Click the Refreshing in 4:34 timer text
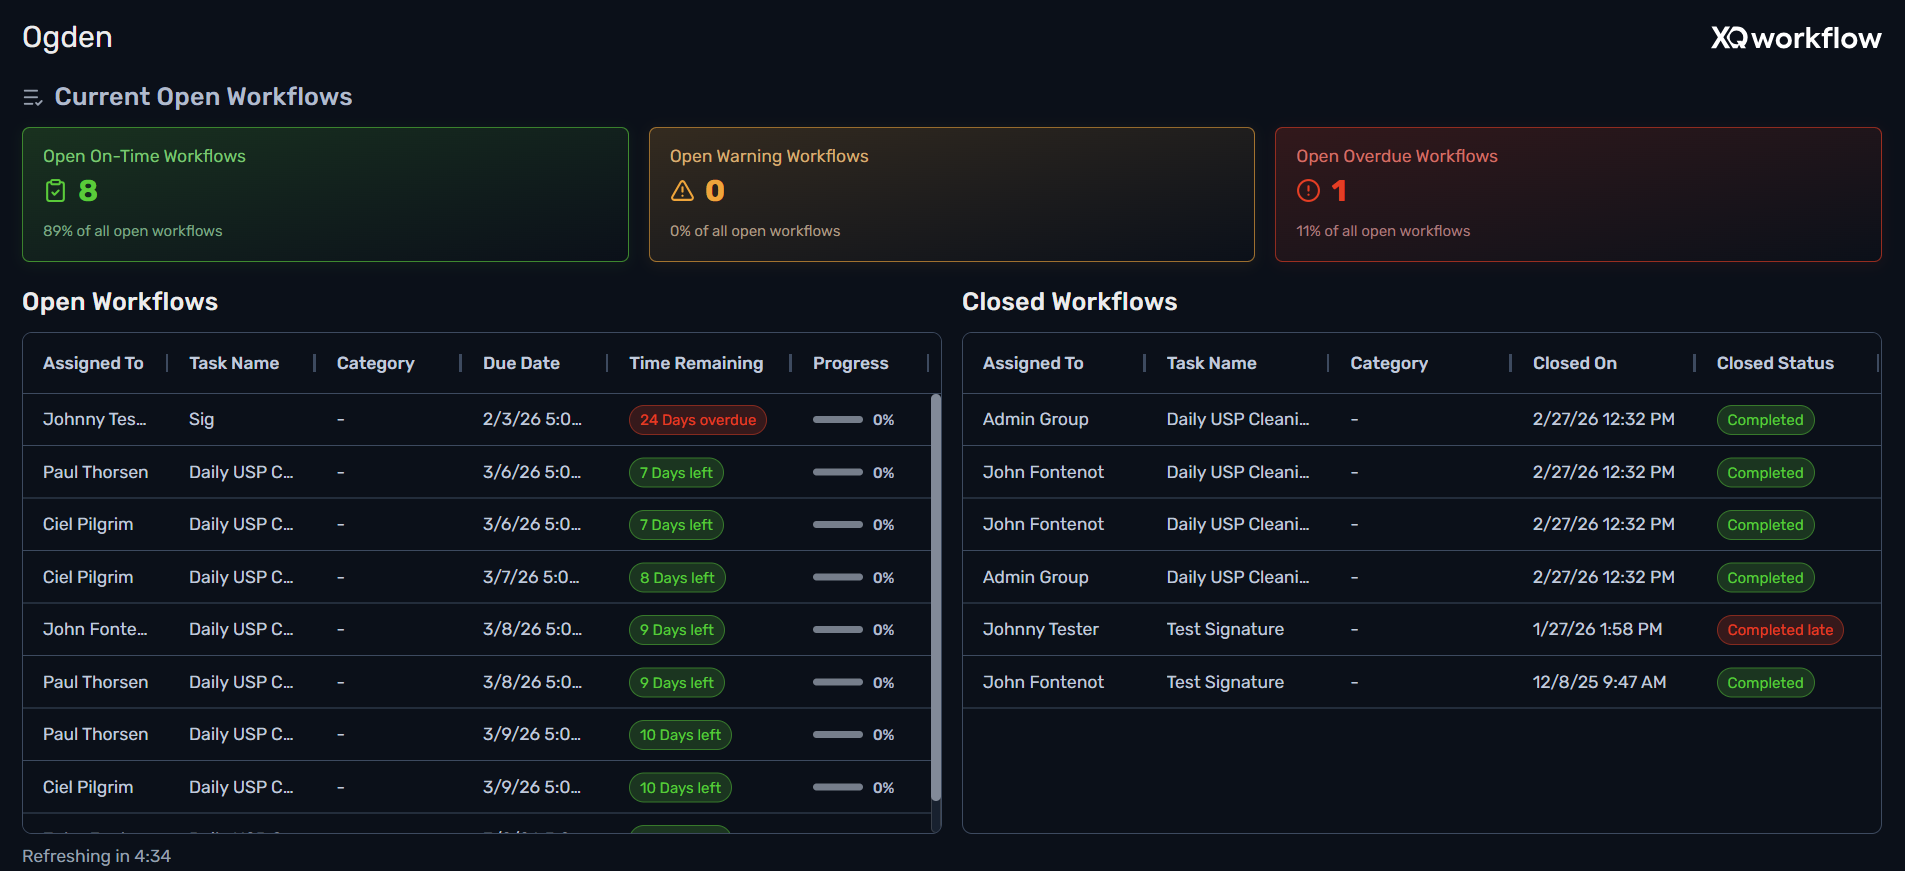The width and height of the screenshot is (1905, 871). 96,856
